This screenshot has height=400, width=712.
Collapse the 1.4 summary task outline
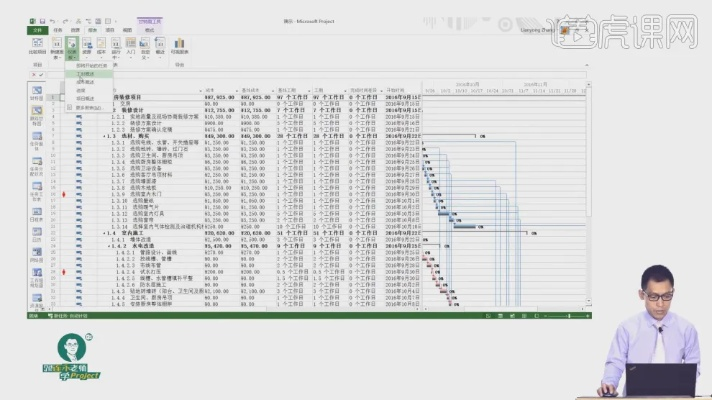(x=103, y=233)
